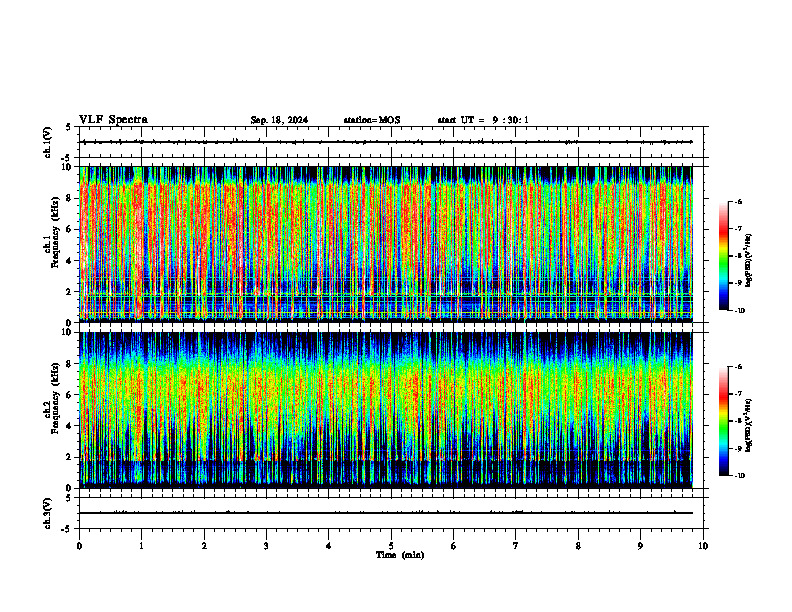The height and width of the screenshot is (612, 792).
Task: Click the ch.1 frequency axis label '4'
Action: 70,261
